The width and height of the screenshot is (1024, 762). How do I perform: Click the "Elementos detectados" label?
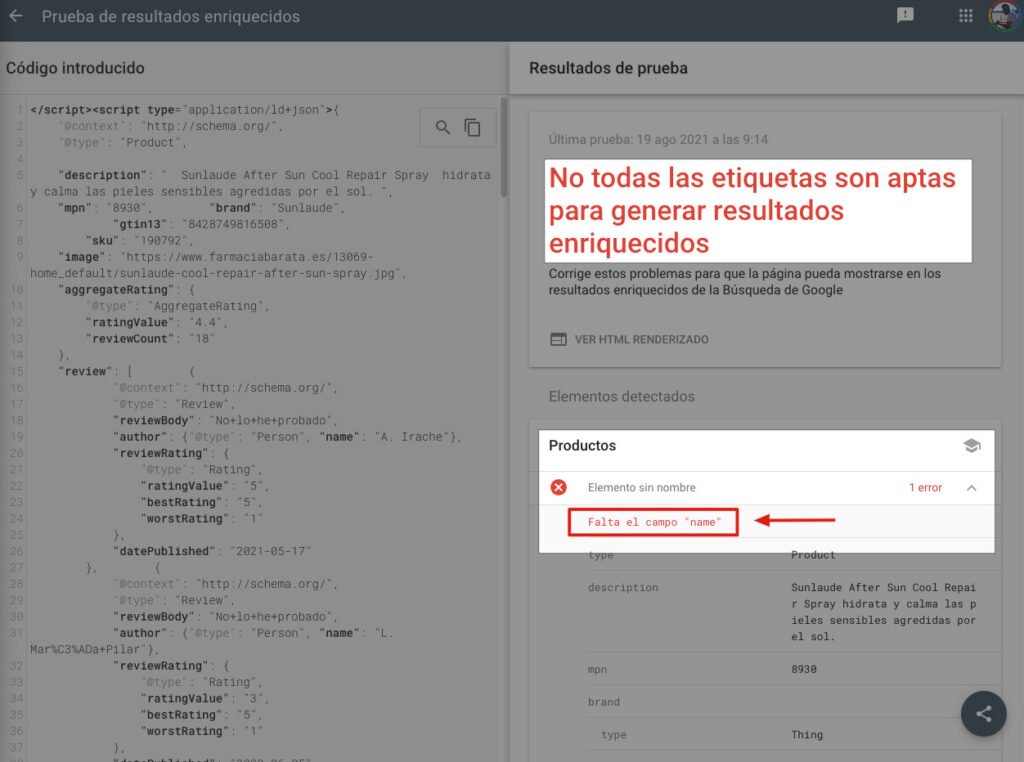622,396
